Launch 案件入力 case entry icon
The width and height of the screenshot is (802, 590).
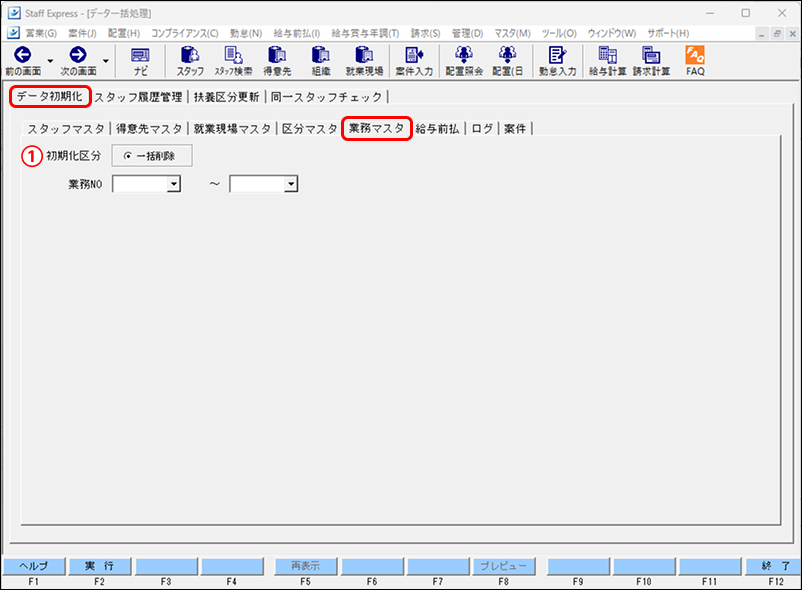(411, 60)
